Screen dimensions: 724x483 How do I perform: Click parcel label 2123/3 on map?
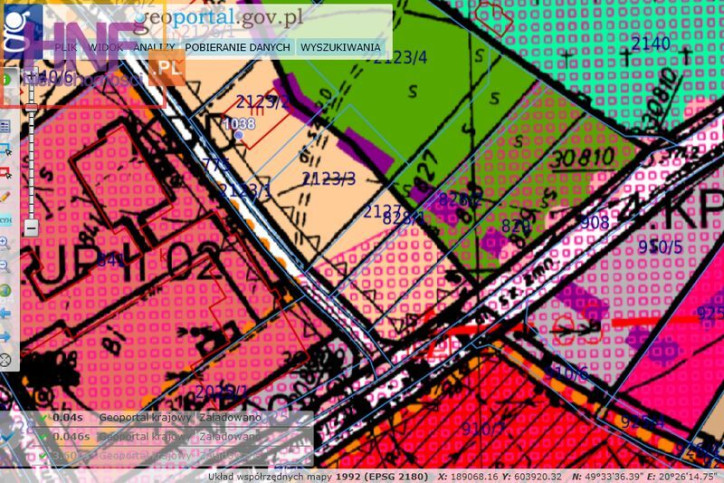pos(329,179)
